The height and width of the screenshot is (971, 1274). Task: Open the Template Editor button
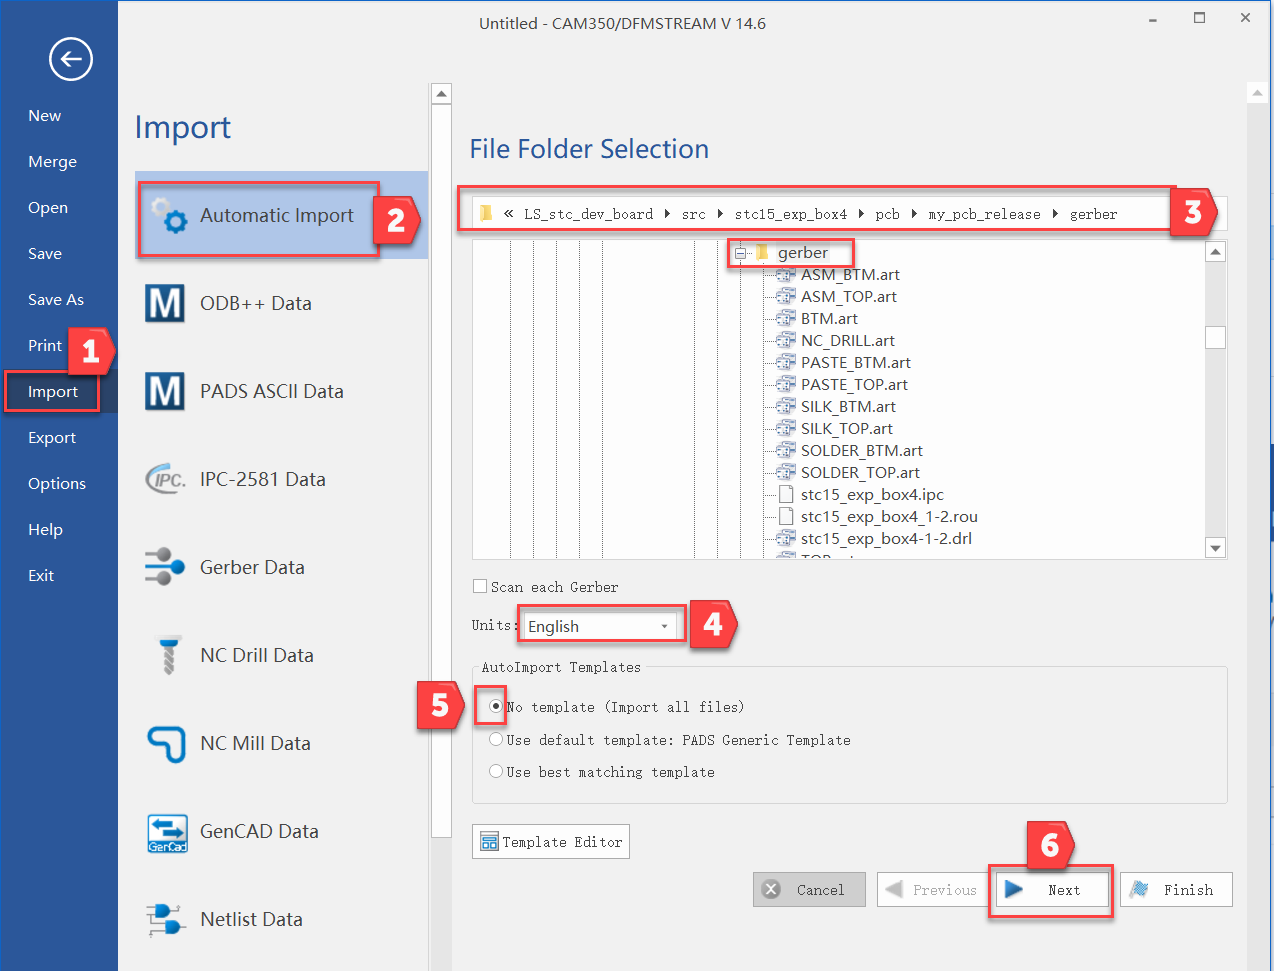pyautogui.click(x=551, y=842)
